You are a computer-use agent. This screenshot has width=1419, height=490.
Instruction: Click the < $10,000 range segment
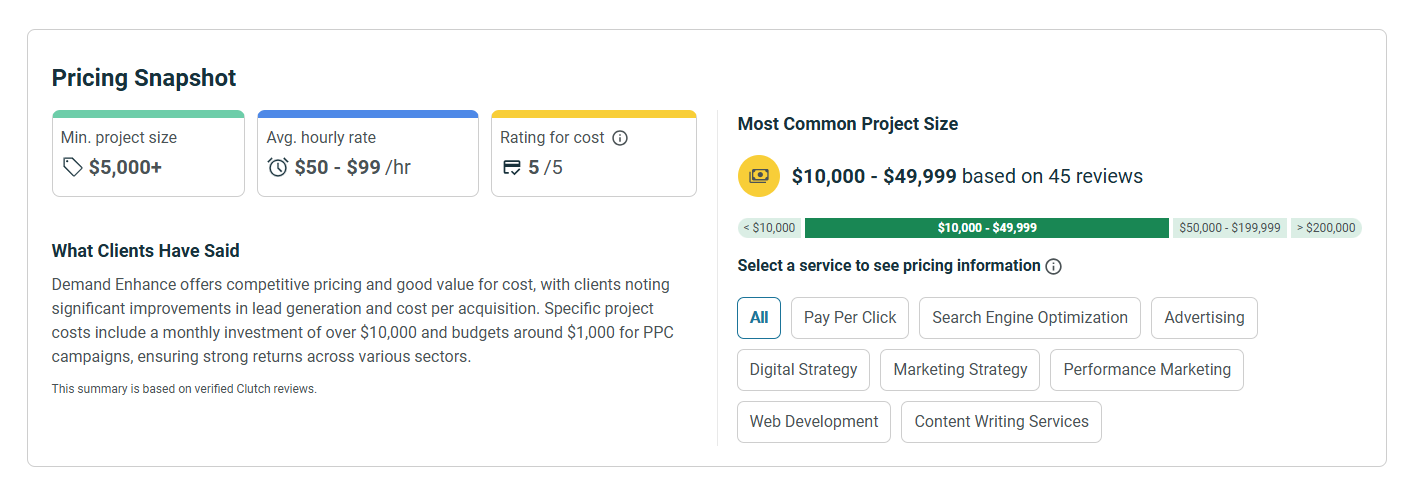pos(769,228)
